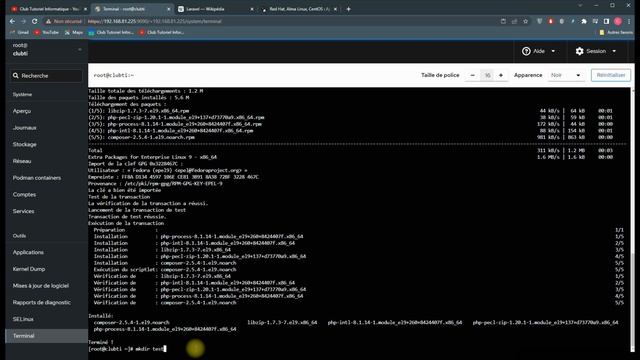Open the Chrome three-dot menu
Image resolution: width=640 pixels, height=360 pixels.
tap(629, 21)
